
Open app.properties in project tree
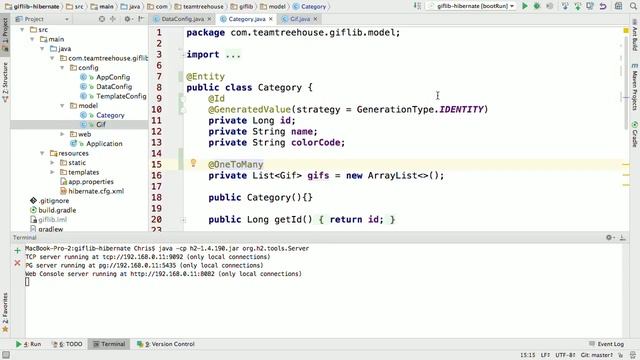[91, 182]
